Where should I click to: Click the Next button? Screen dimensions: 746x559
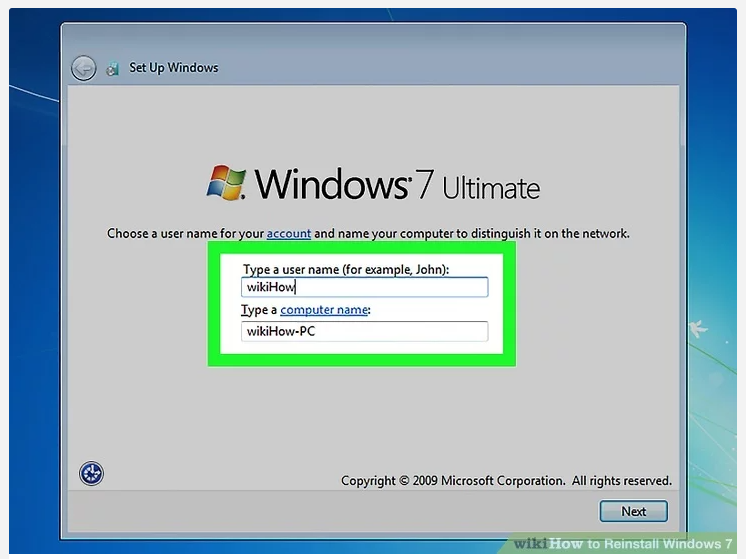tap(633, 511)
